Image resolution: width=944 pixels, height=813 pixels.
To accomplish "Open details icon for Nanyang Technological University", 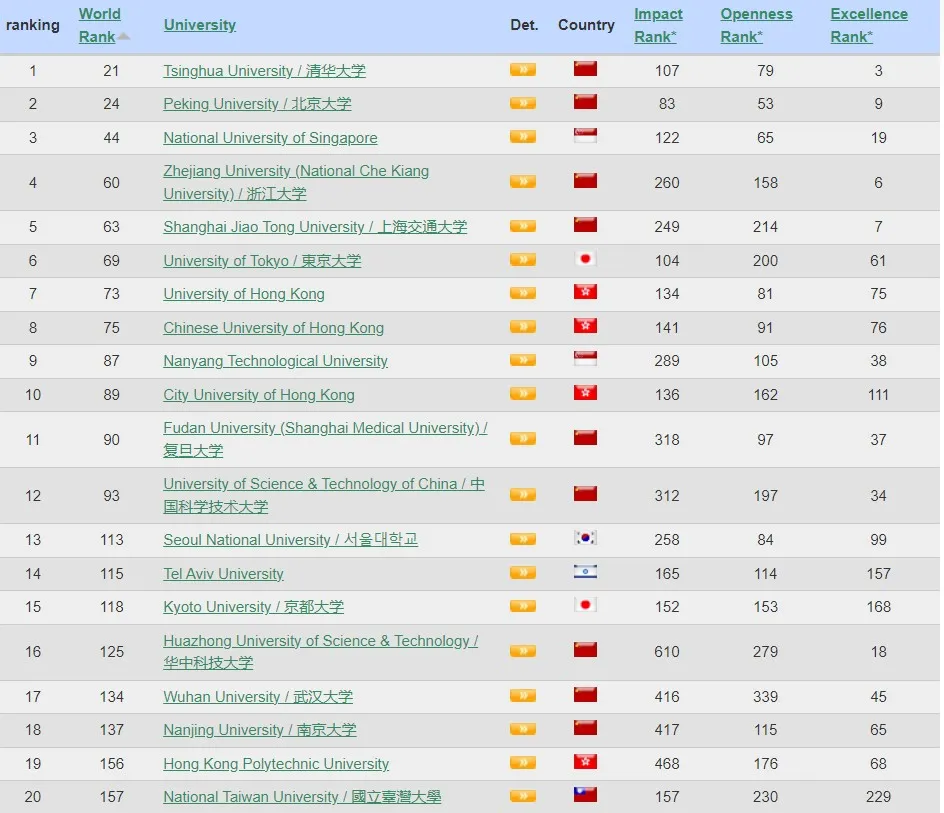I will pos(523,360).
